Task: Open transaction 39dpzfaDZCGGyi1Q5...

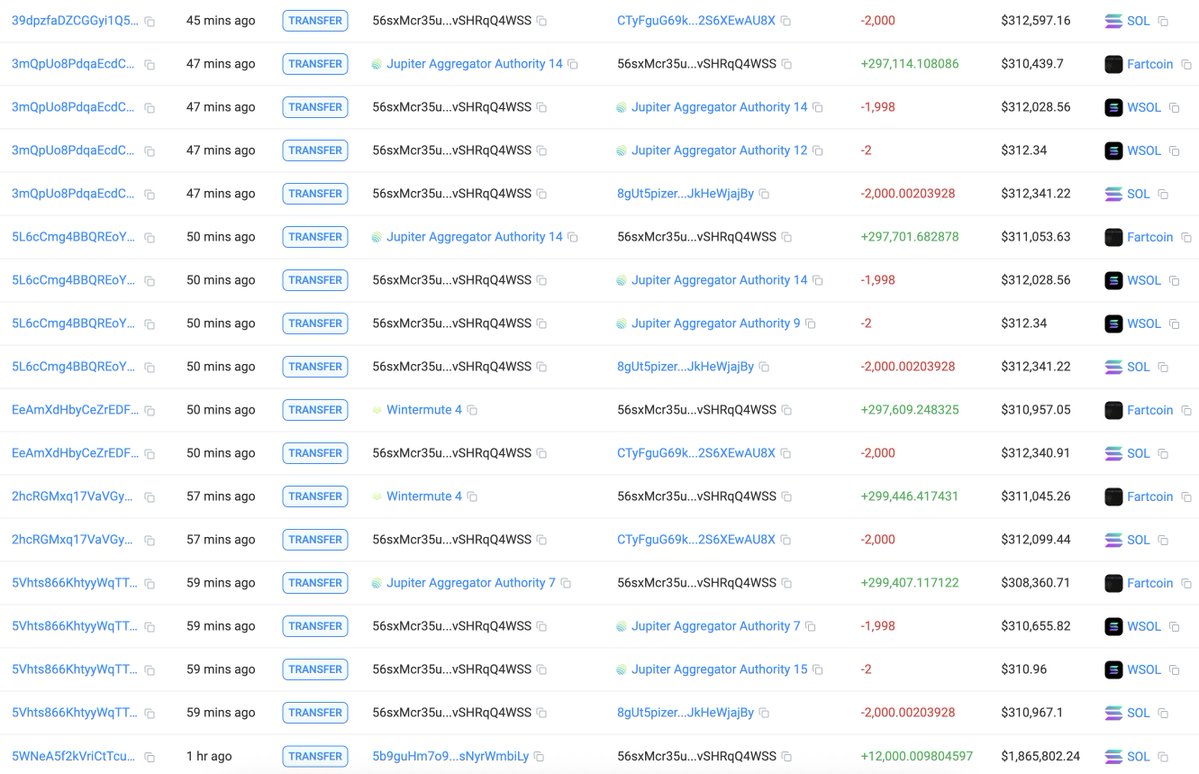Action: (x=75, y=21)
